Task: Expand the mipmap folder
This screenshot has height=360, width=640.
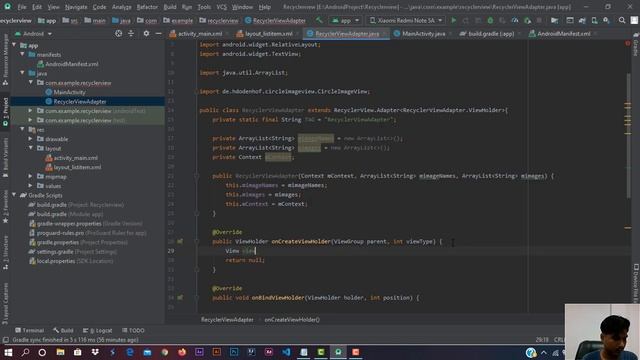Action: (x=31, y=177)
